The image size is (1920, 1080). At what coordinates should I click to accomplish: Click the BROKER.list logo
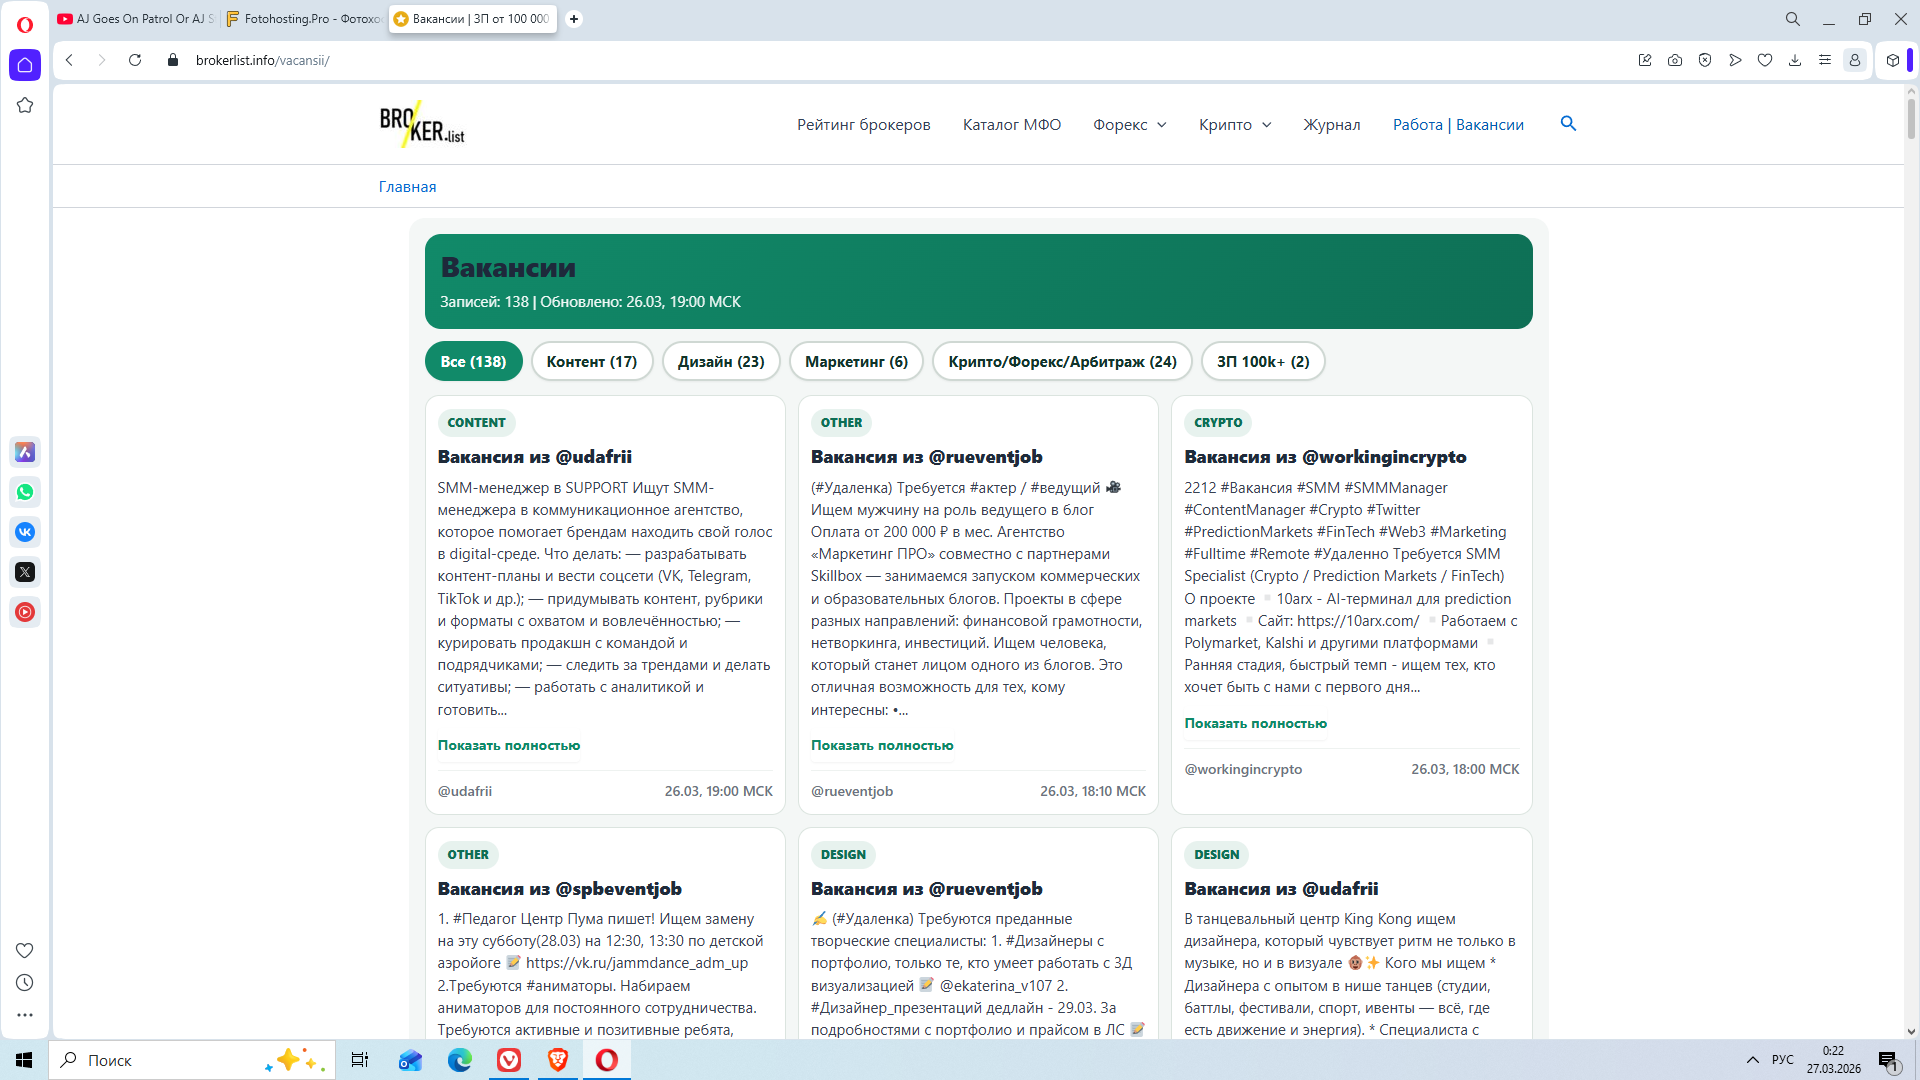point(422,124)
